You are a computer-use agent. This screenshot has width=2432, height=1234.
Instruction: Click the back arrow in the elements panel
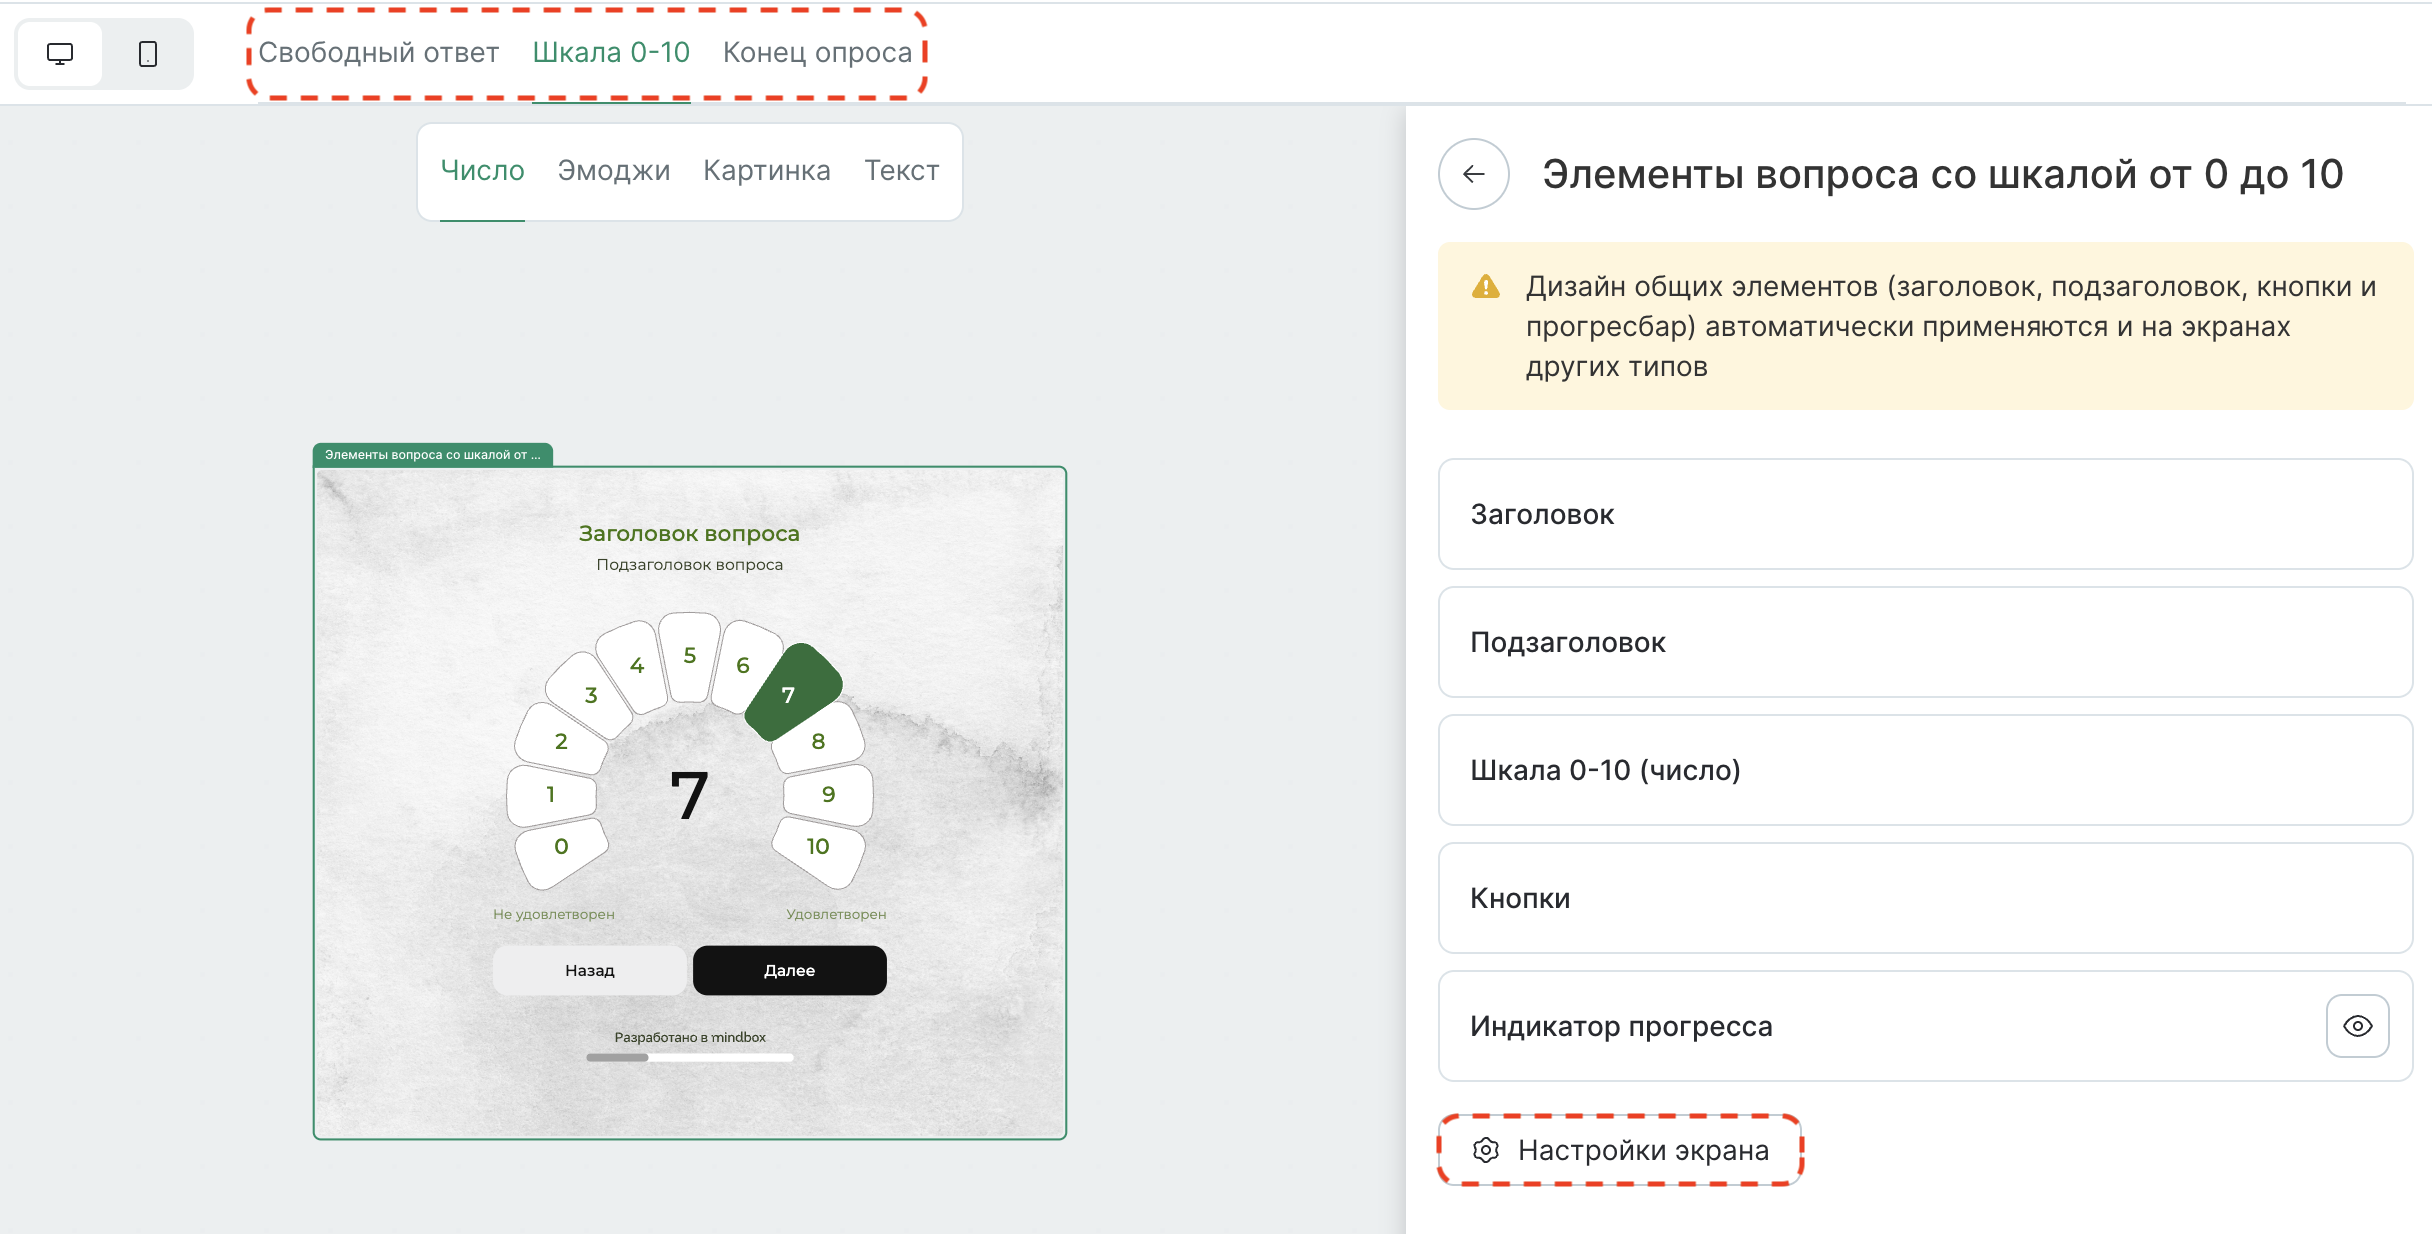click(x=1473, y=173)
